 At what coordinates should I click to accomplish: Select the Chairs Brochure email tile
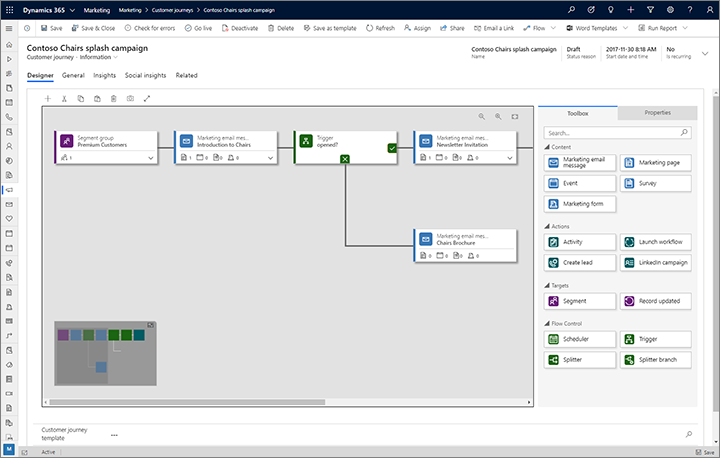coord(465,245)
